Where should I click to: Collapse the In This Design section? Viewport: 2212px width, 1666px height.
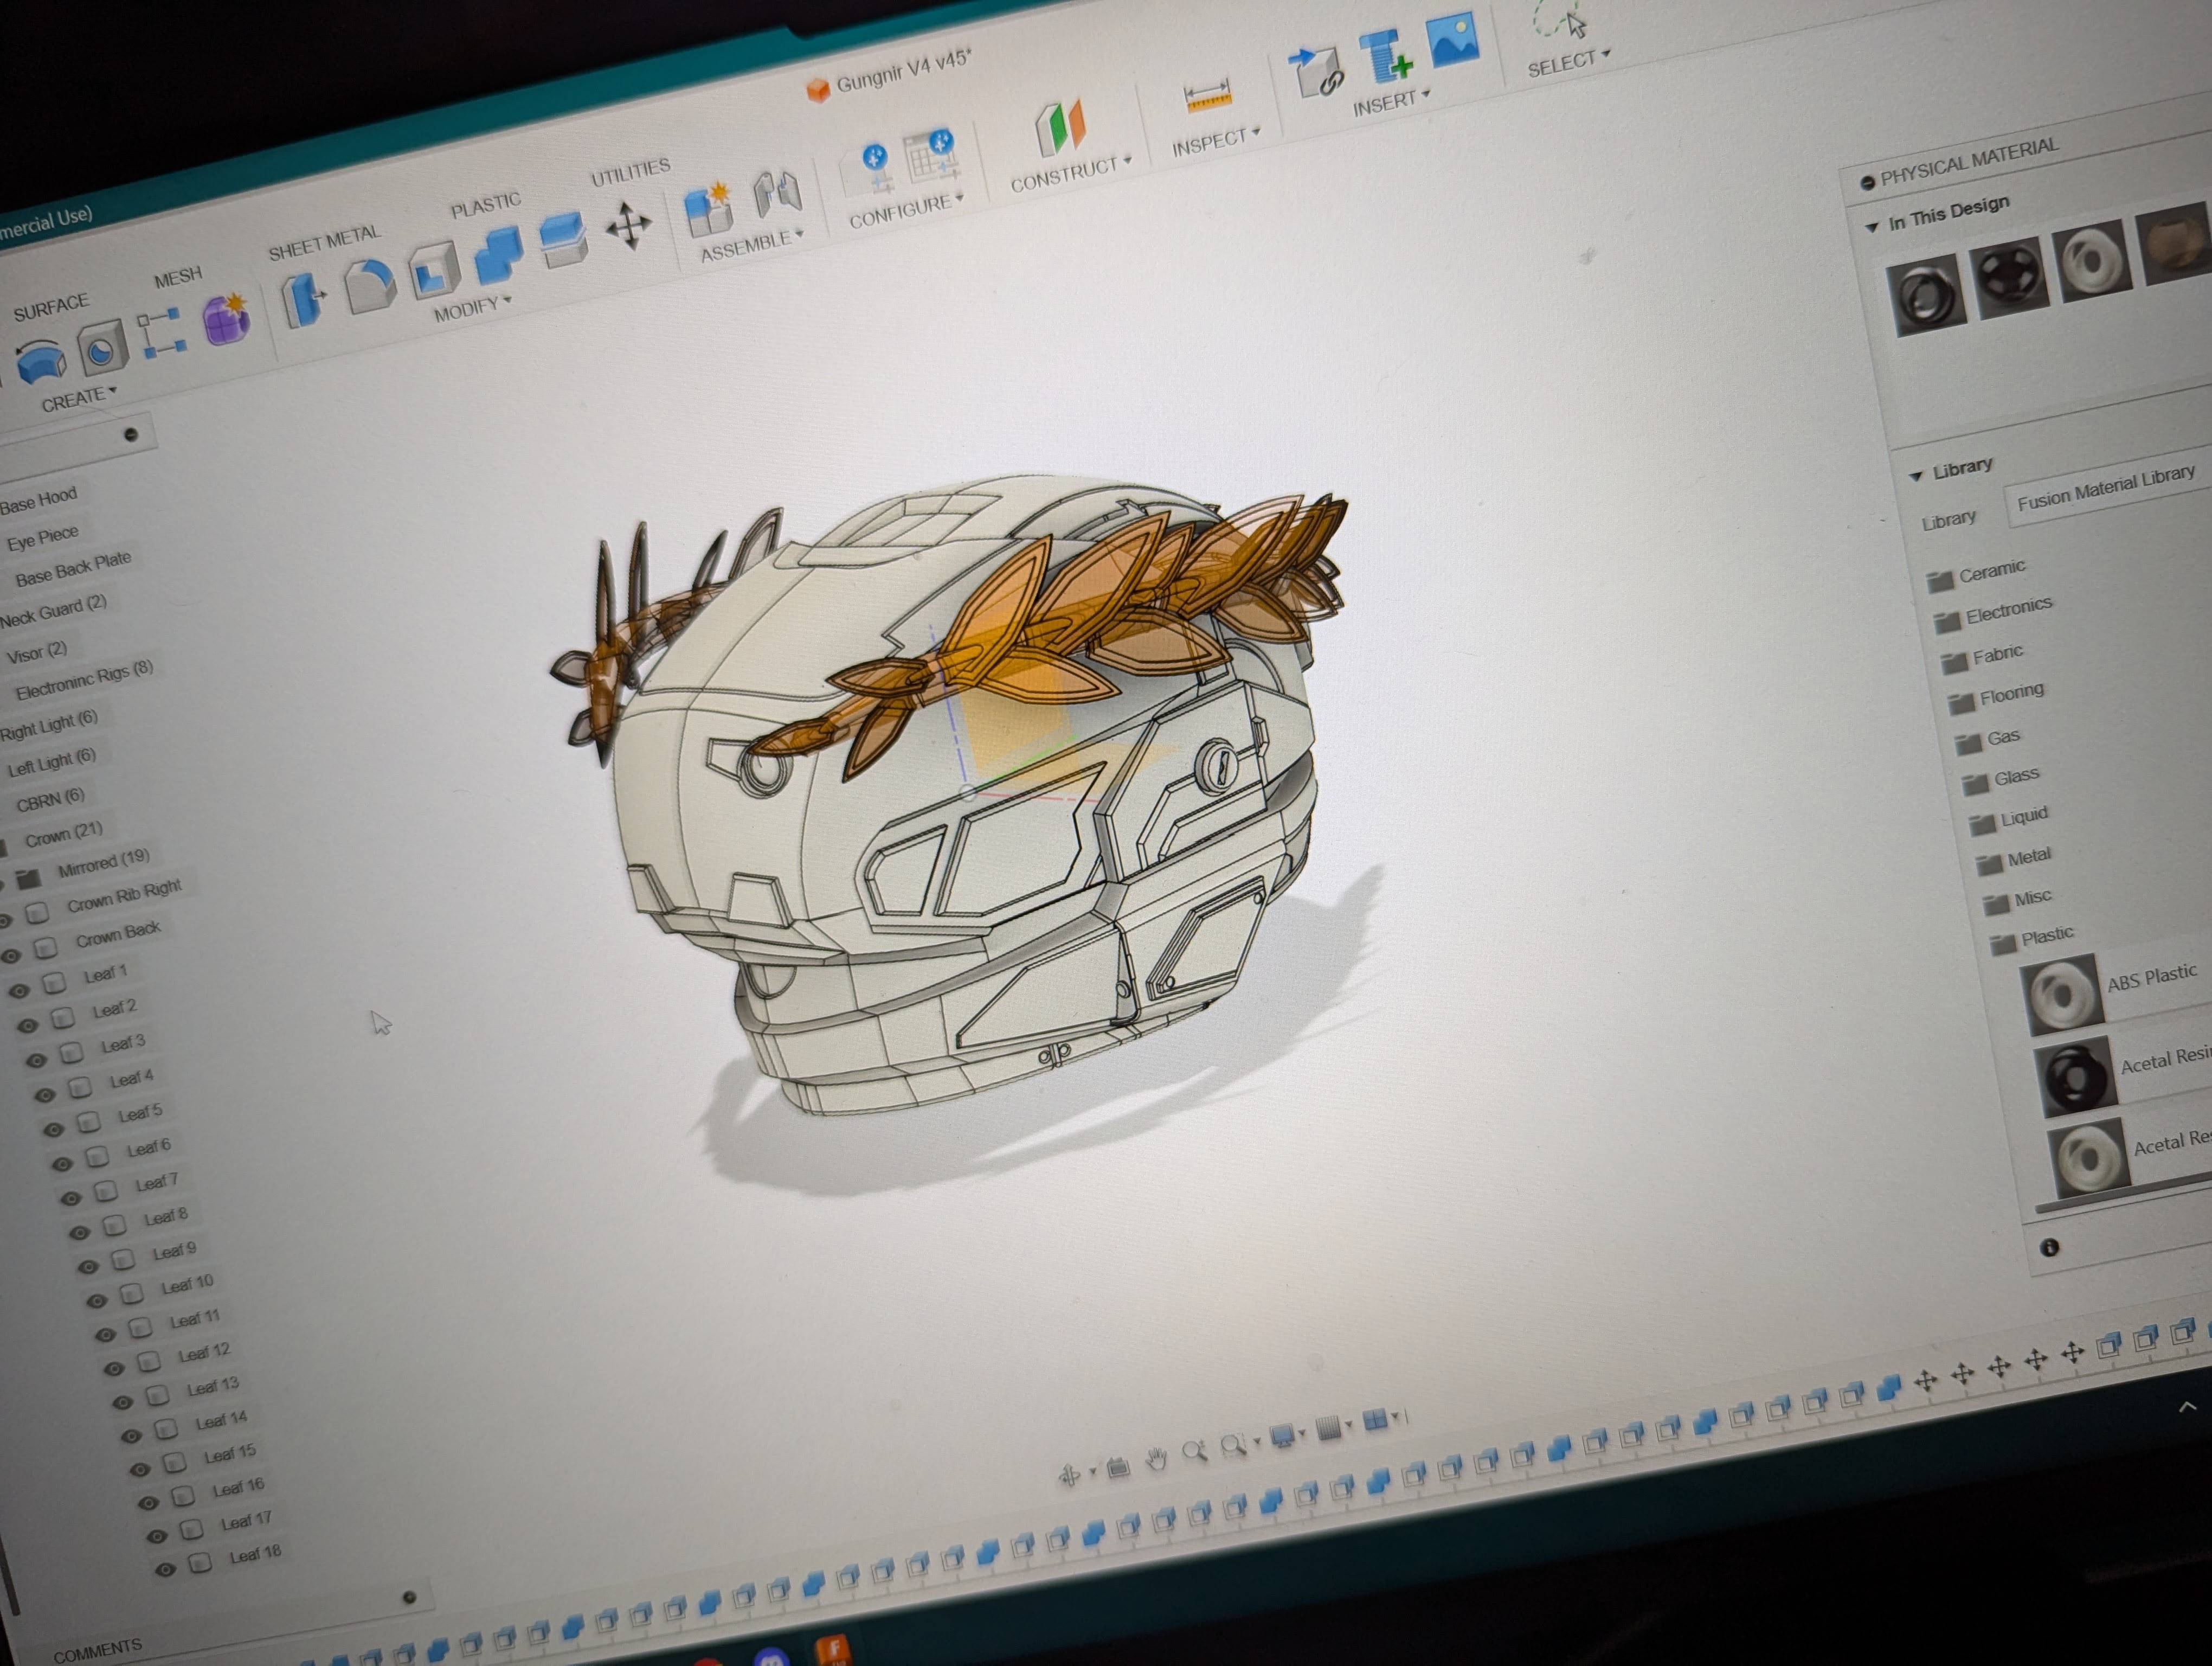coord(1872,228)
